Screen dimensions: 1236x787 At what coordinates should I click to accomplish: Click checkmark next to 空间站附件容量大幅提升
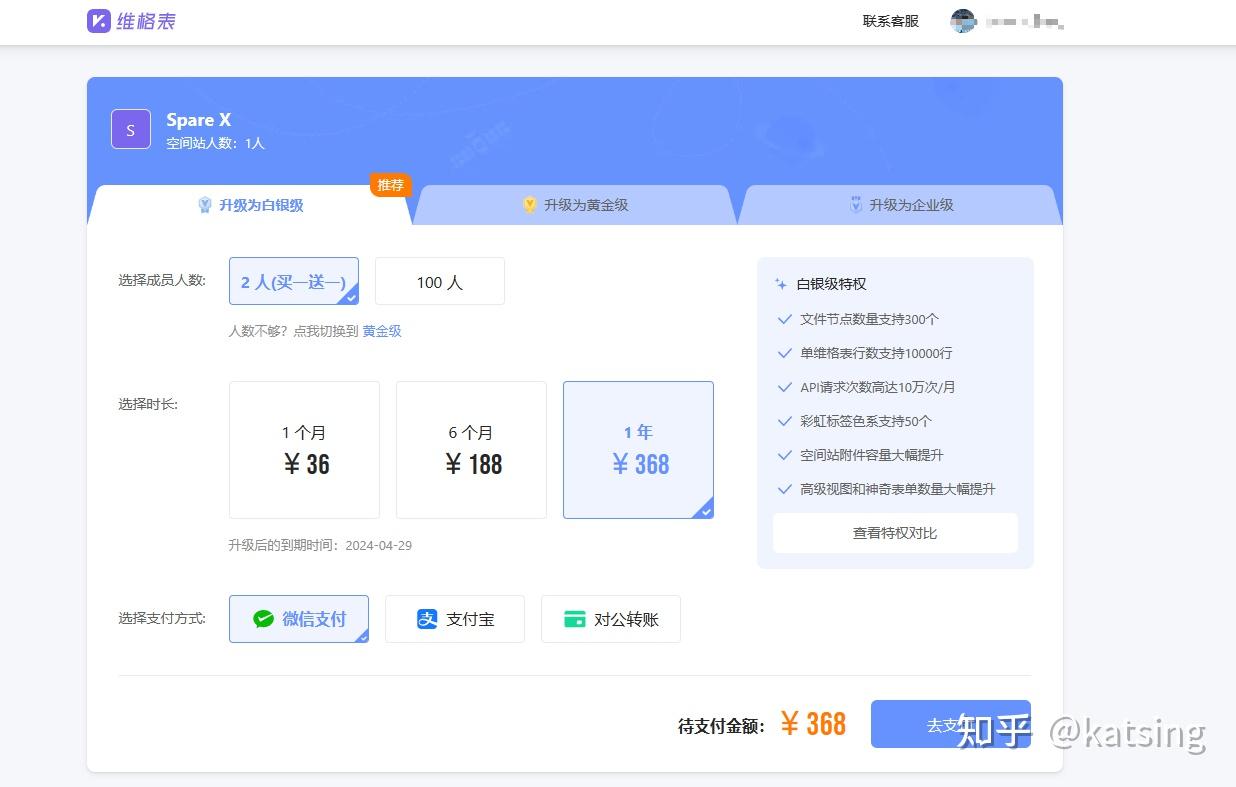pos(785,456)
